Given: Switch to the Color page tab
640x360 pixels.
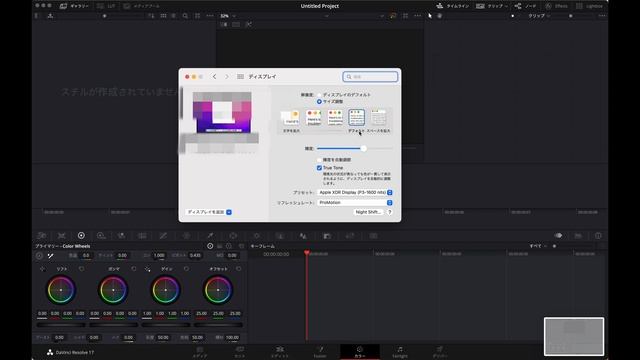Looking at the screenshot, I should [360, 352].
